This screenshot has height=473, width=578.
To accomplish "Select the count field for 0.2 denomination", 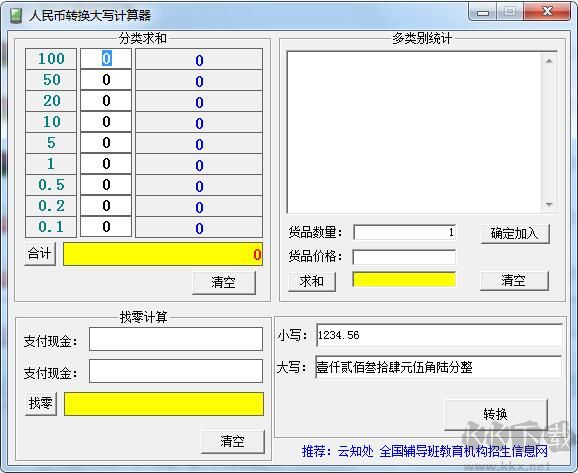I will pos(106,206).
